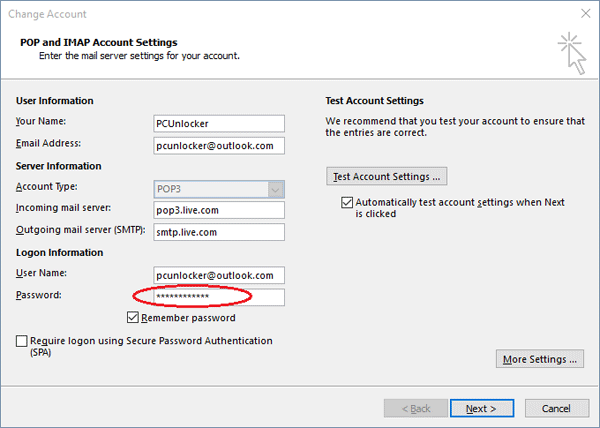The width and height of the screenshot is (600, 428).
Task: Edit the Outgoing mail server SMTP field
Action: click(x=214, y=231)
